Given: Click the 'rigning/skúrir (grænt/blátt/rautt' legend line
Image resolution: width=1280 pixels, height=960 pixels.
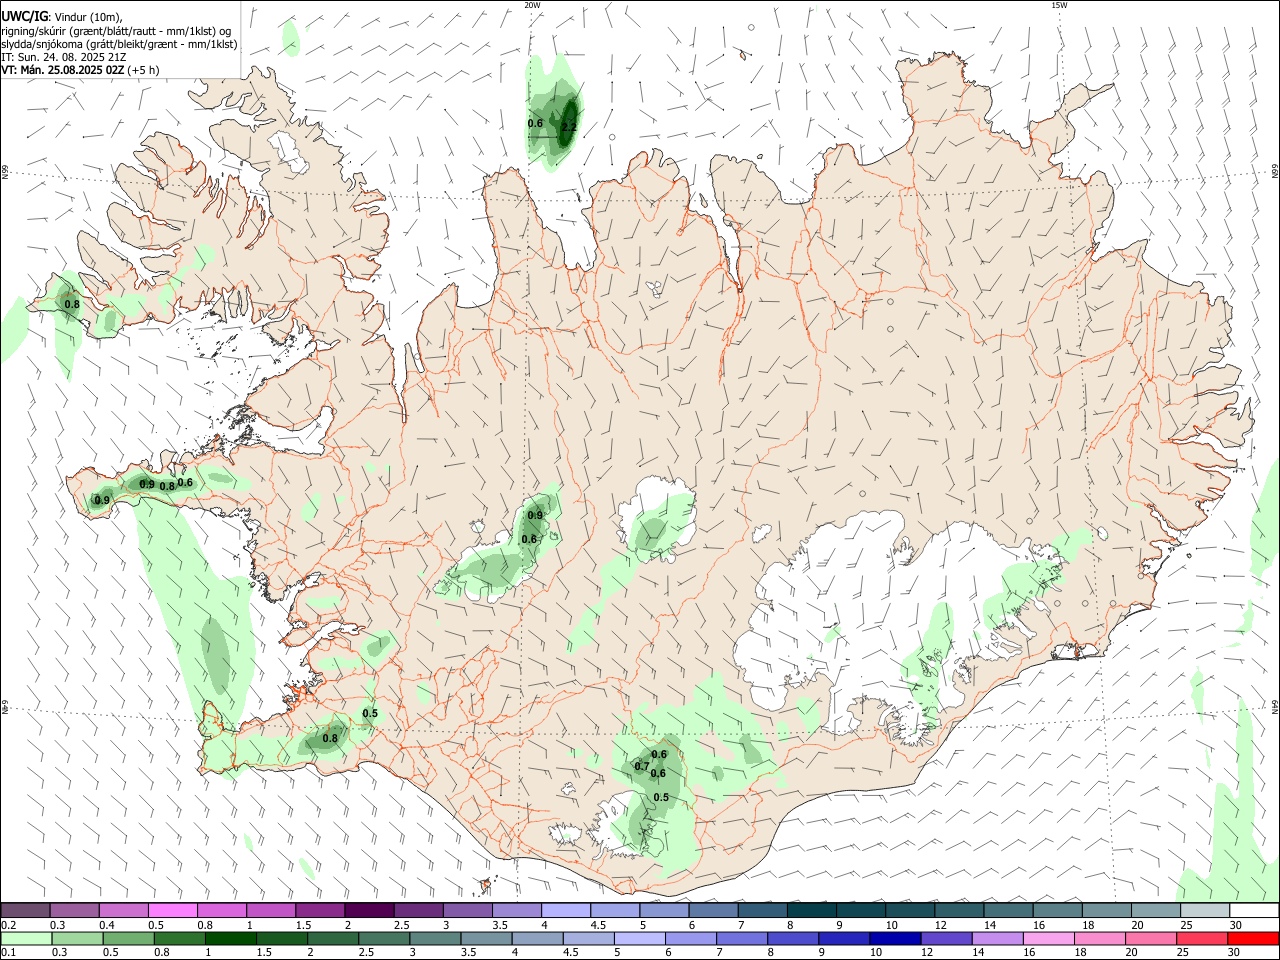Looking at the screenshot, I should [117, 30].
